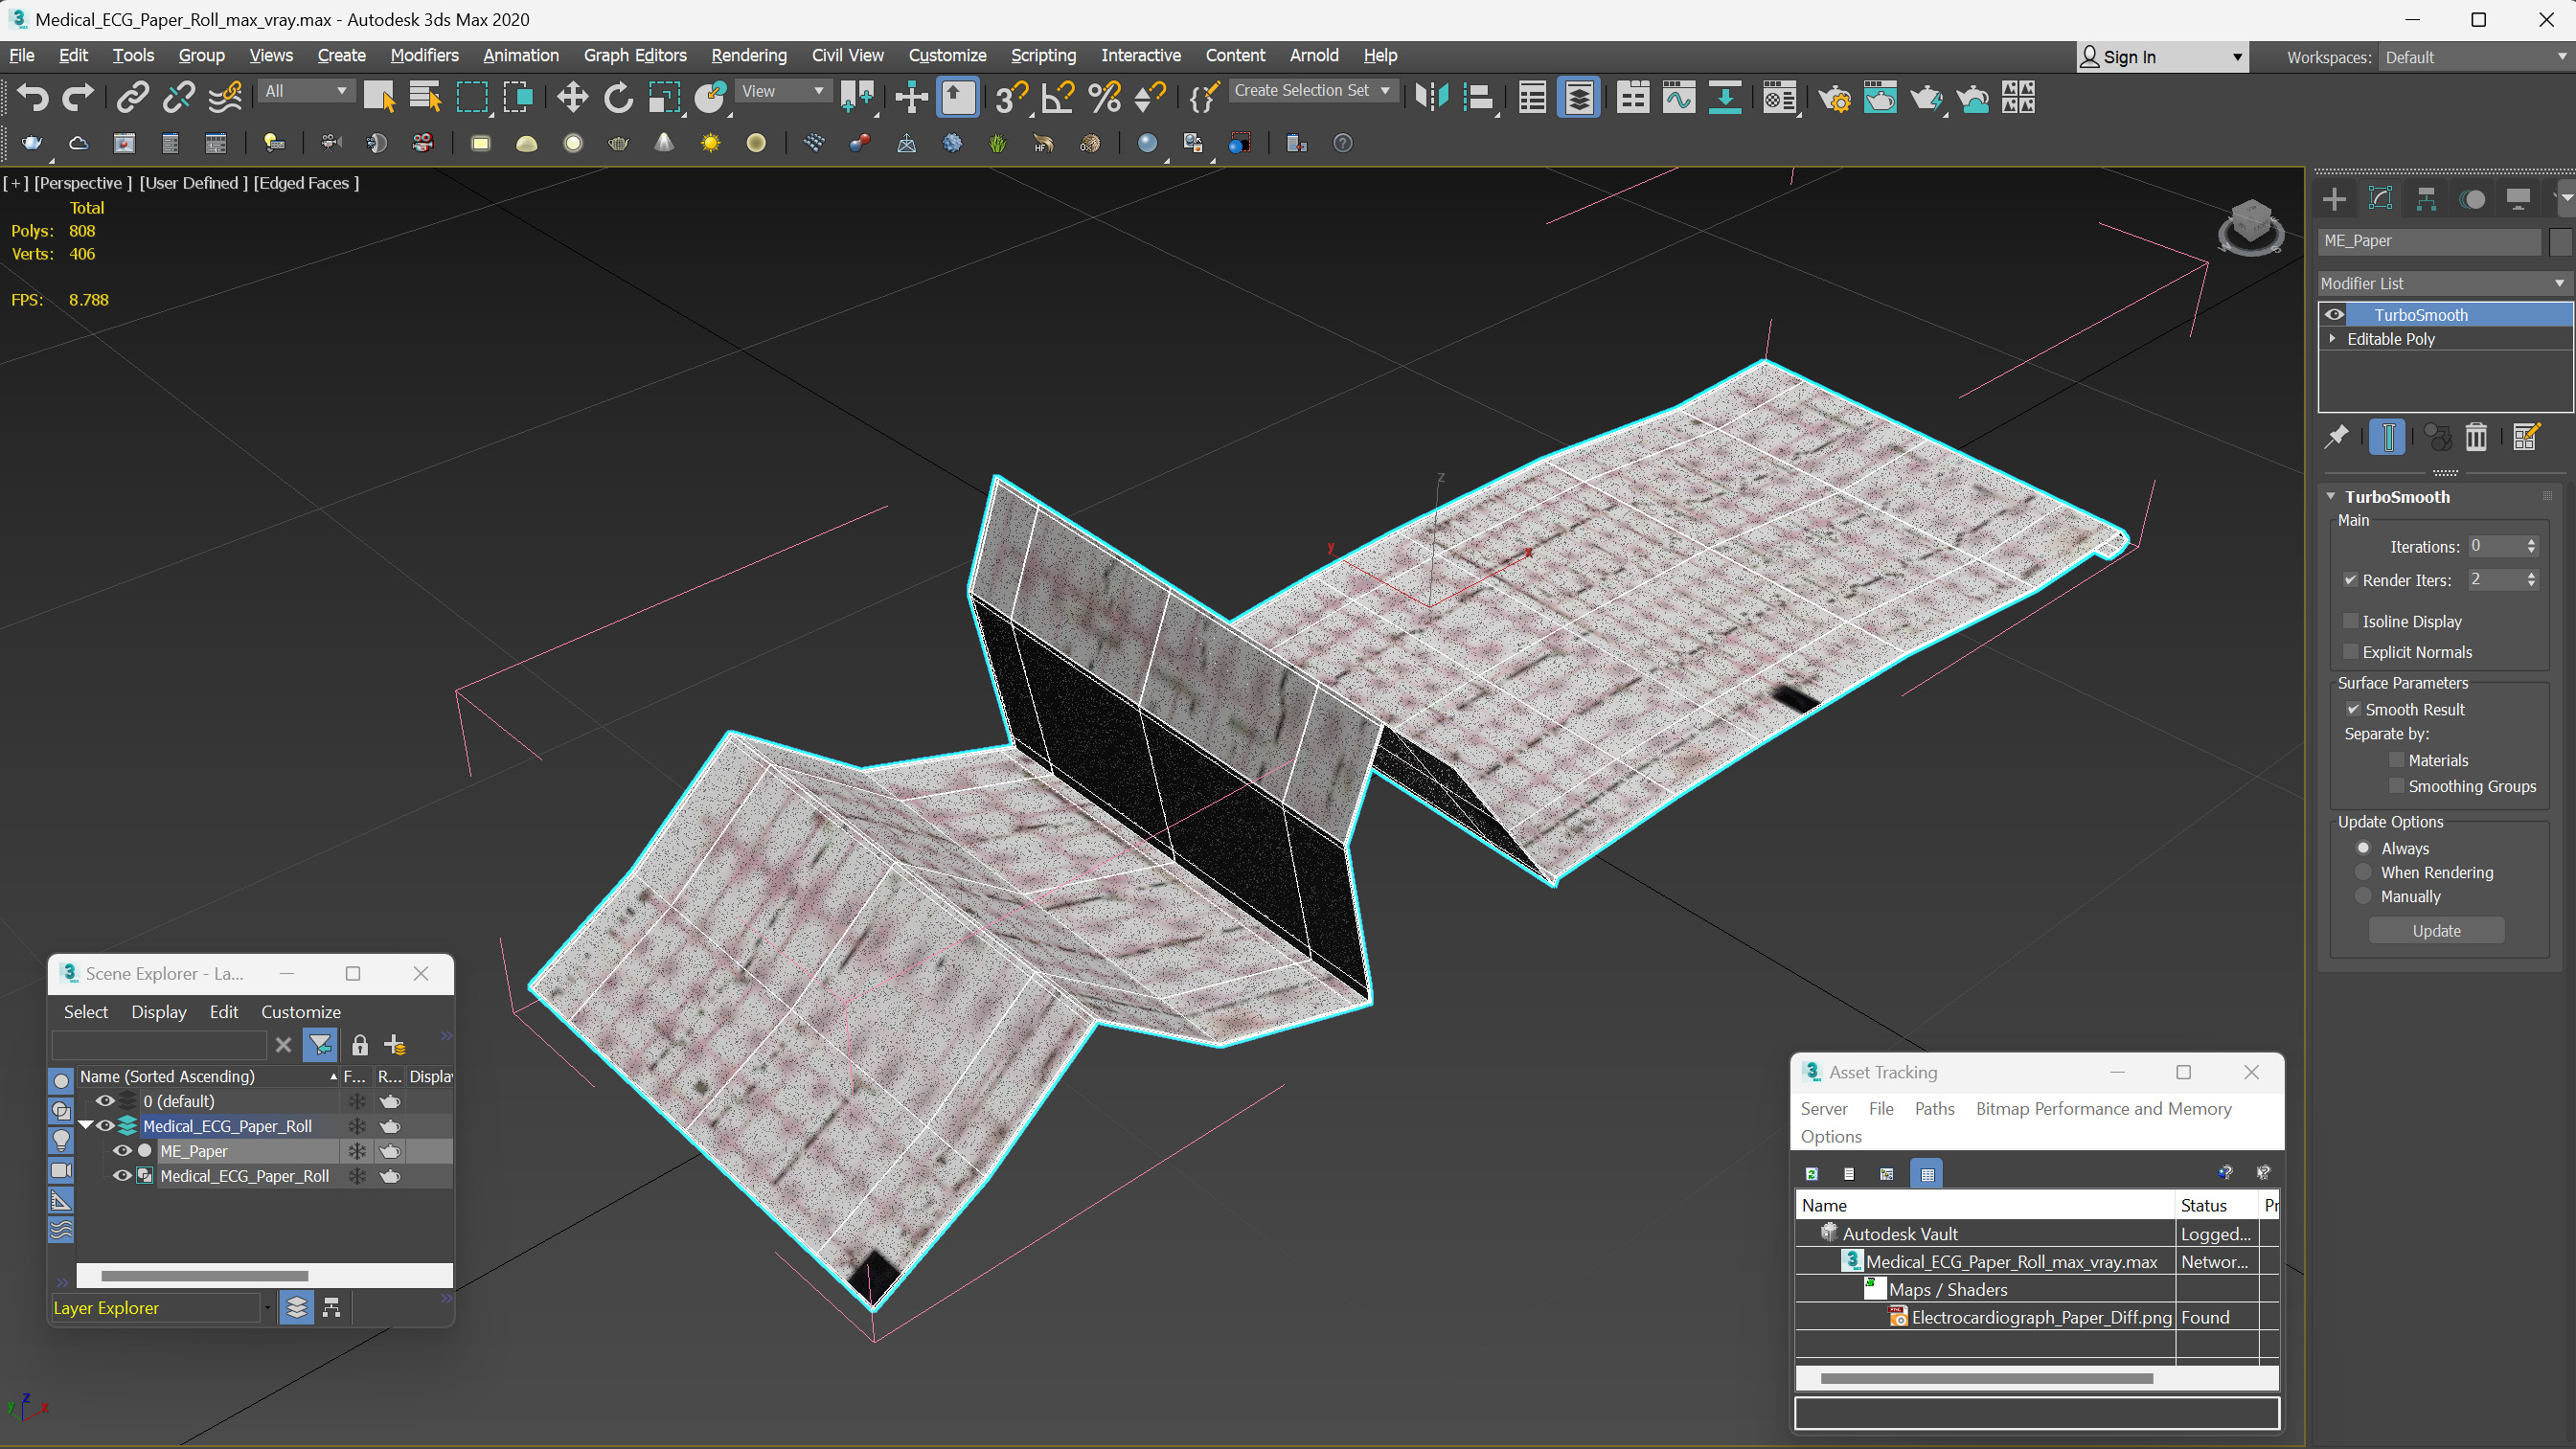The width and height of the screenshot is (2576, 1449).
Task: Open the Rendering menu
Action: click(748, 55)
